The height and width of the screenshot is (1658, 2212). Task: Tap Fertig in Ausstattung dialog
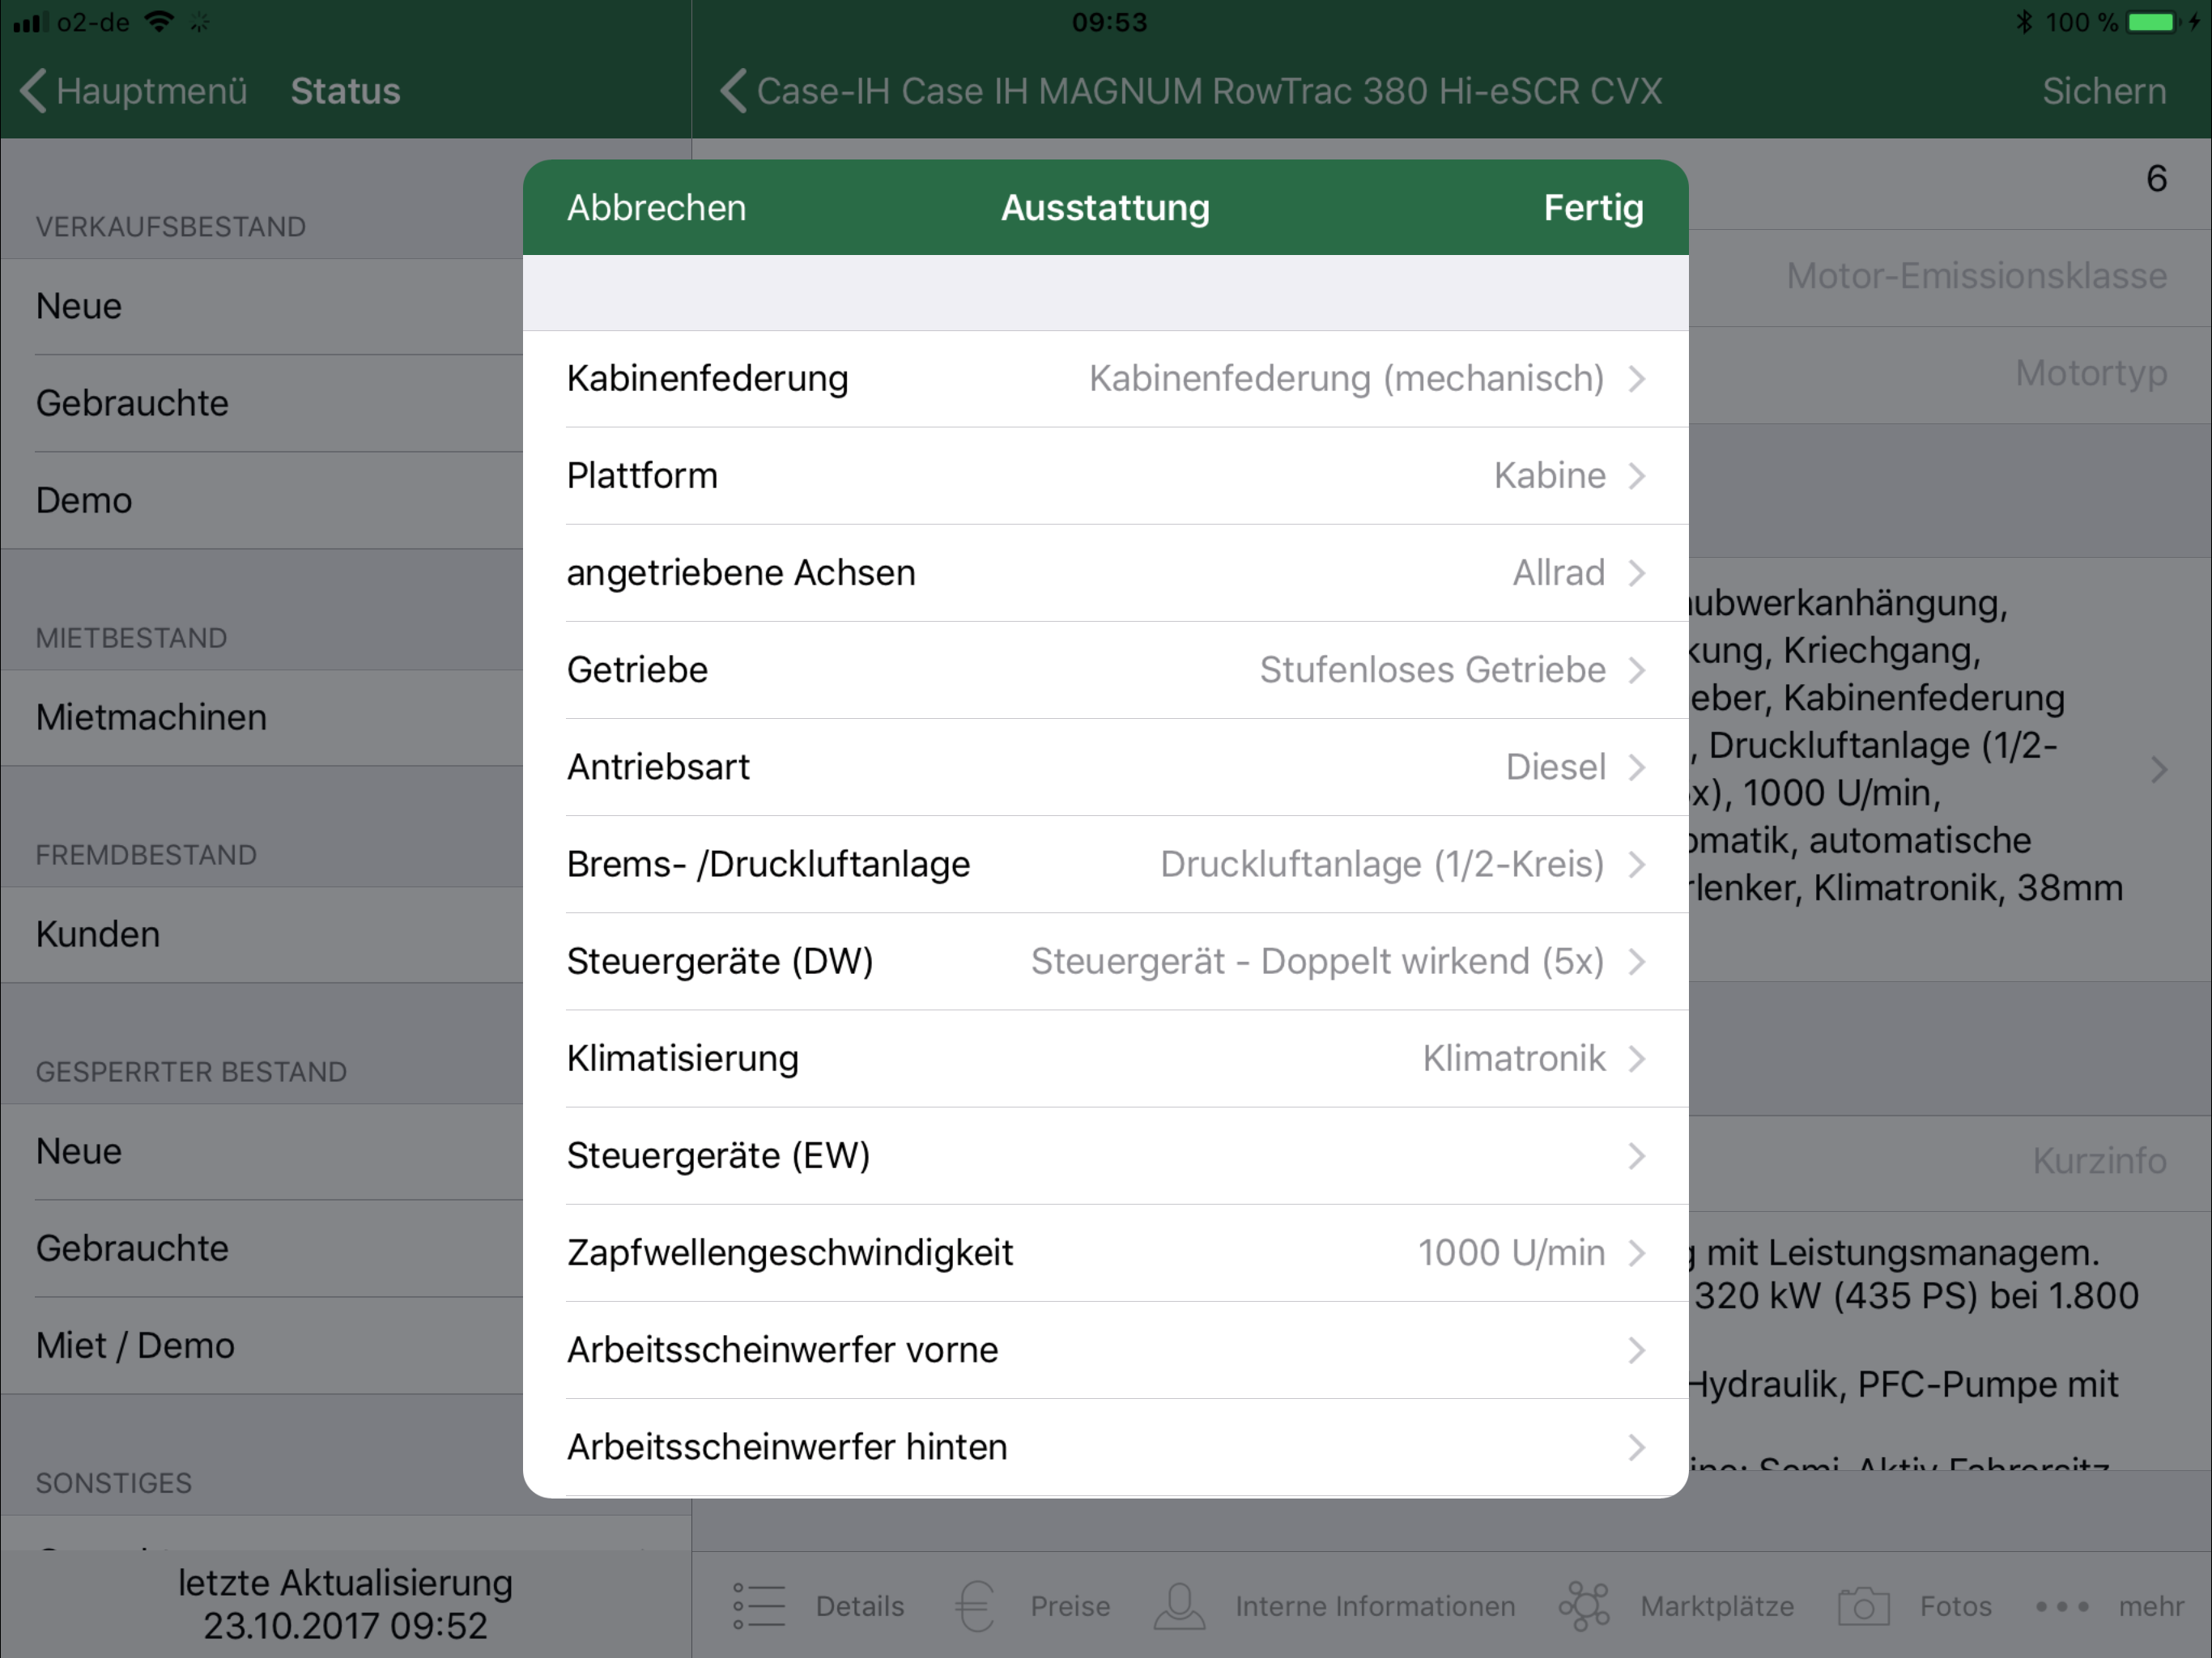(1593, 208)
